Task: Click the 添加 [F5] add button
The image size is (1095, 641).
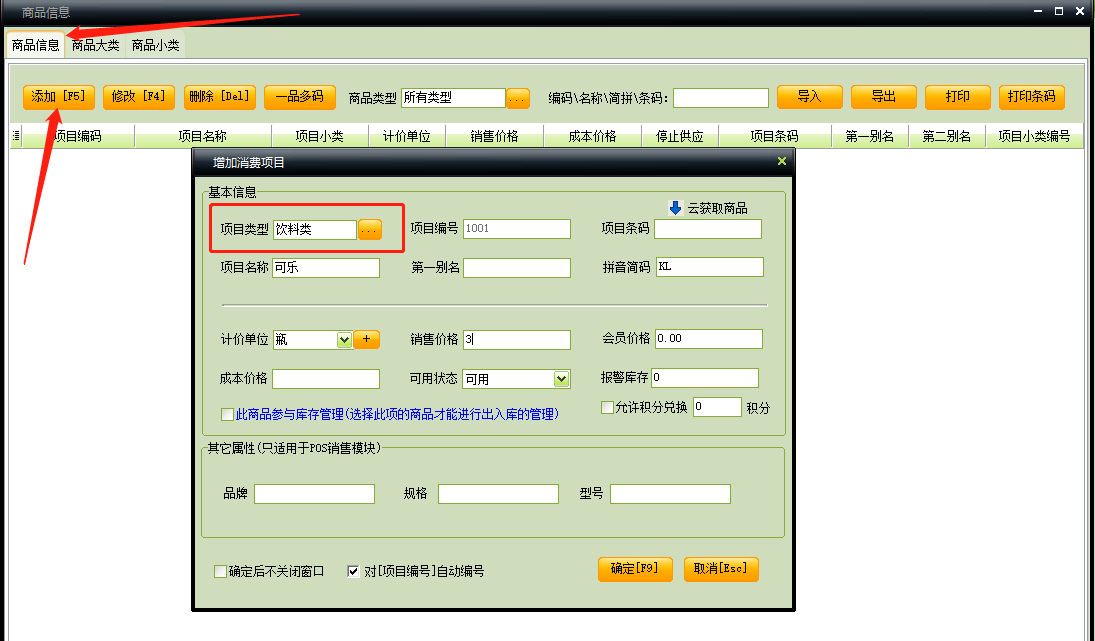Action: click(x=59, y=97)
